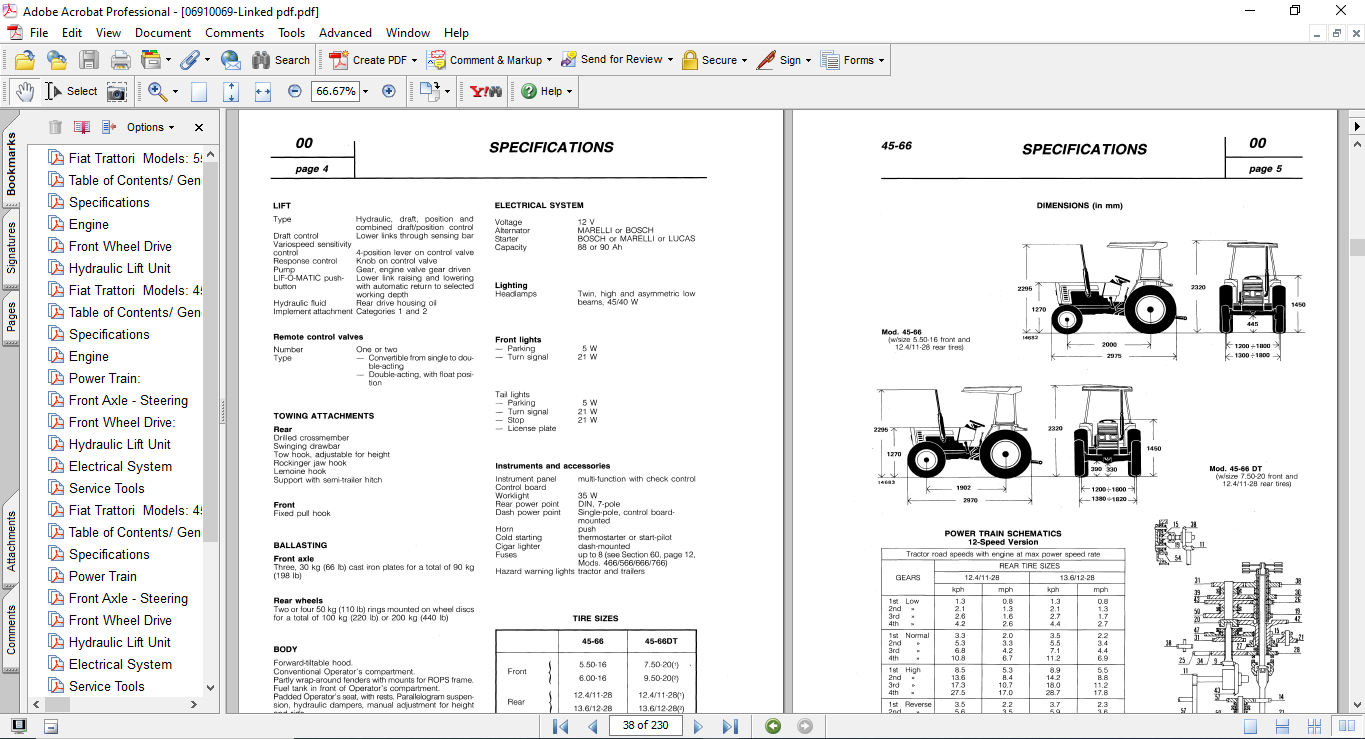Open the Pages side panel tab
Image resolution: width=1365 pixels, height=739 pixels.
click(x=11, y=317)
